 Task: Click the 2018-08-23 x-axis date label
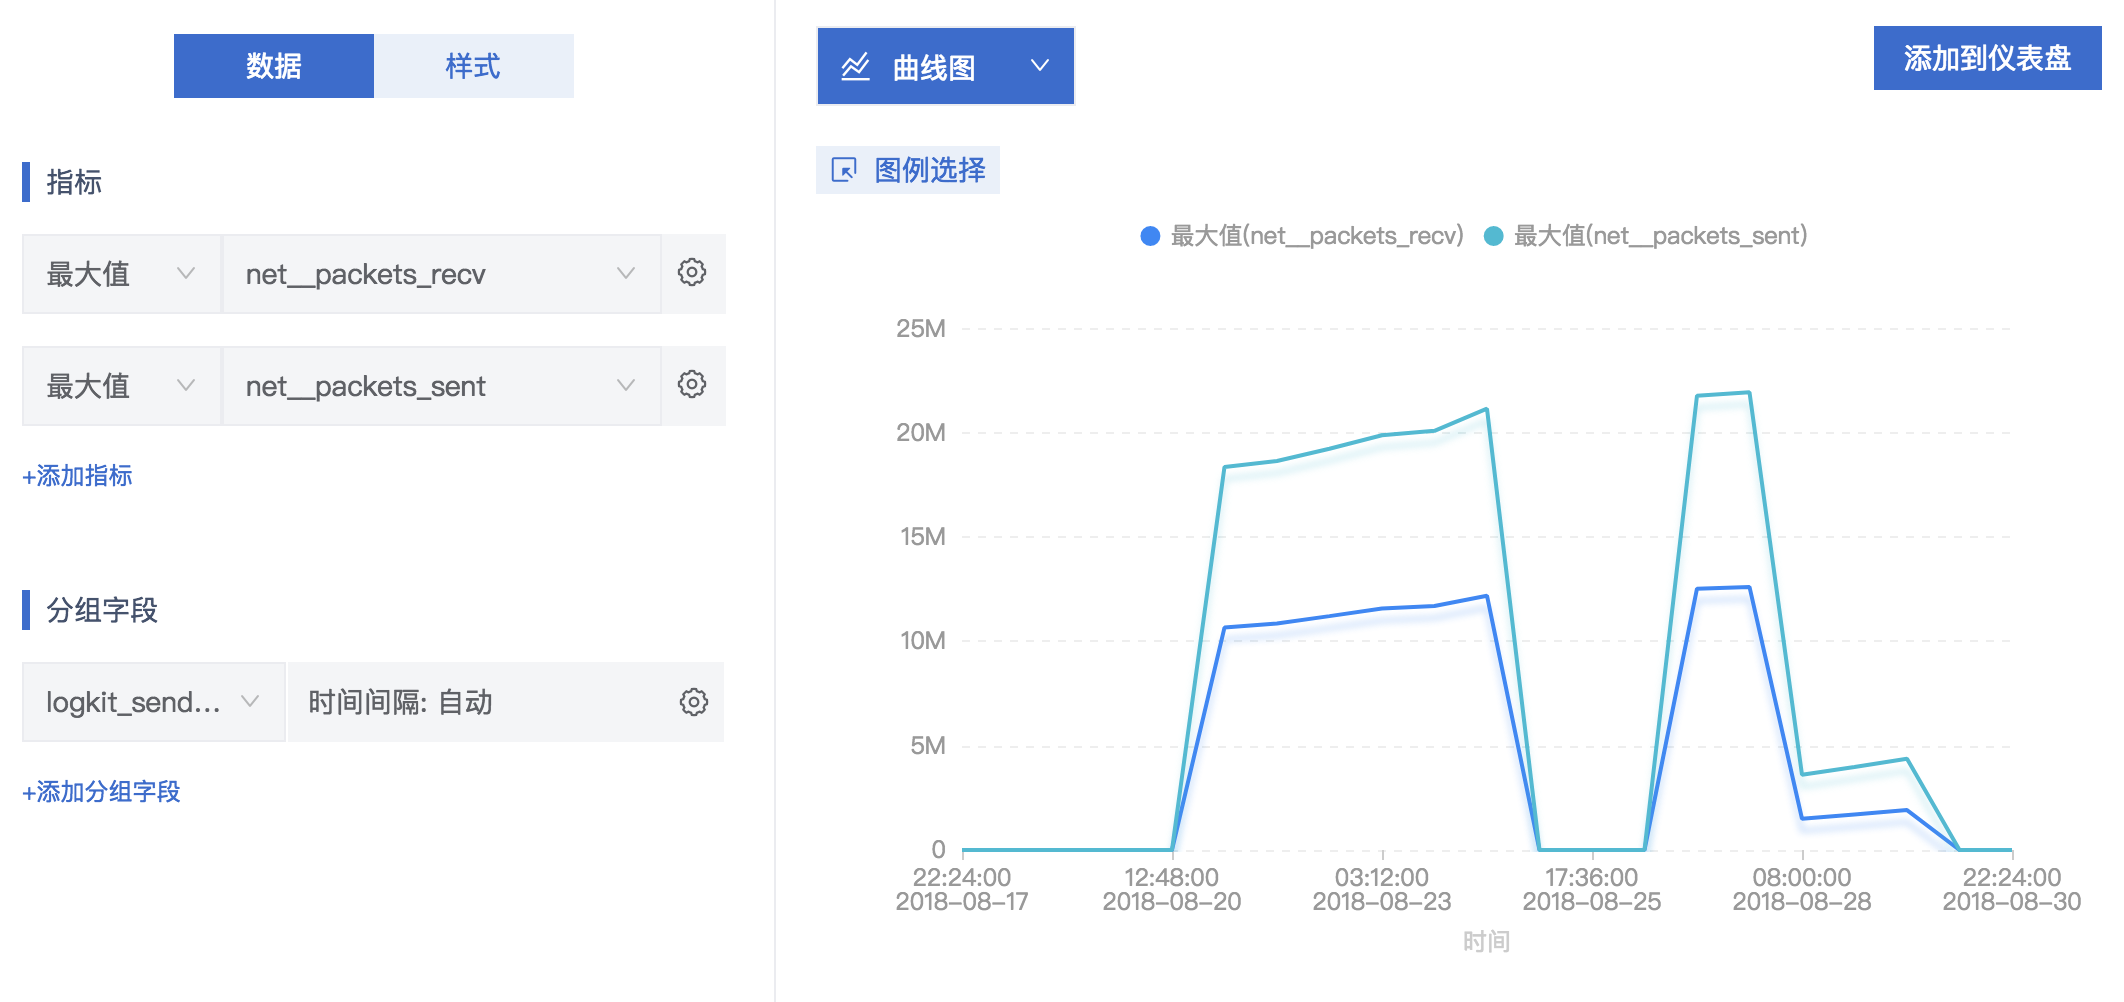(1382, 902)
